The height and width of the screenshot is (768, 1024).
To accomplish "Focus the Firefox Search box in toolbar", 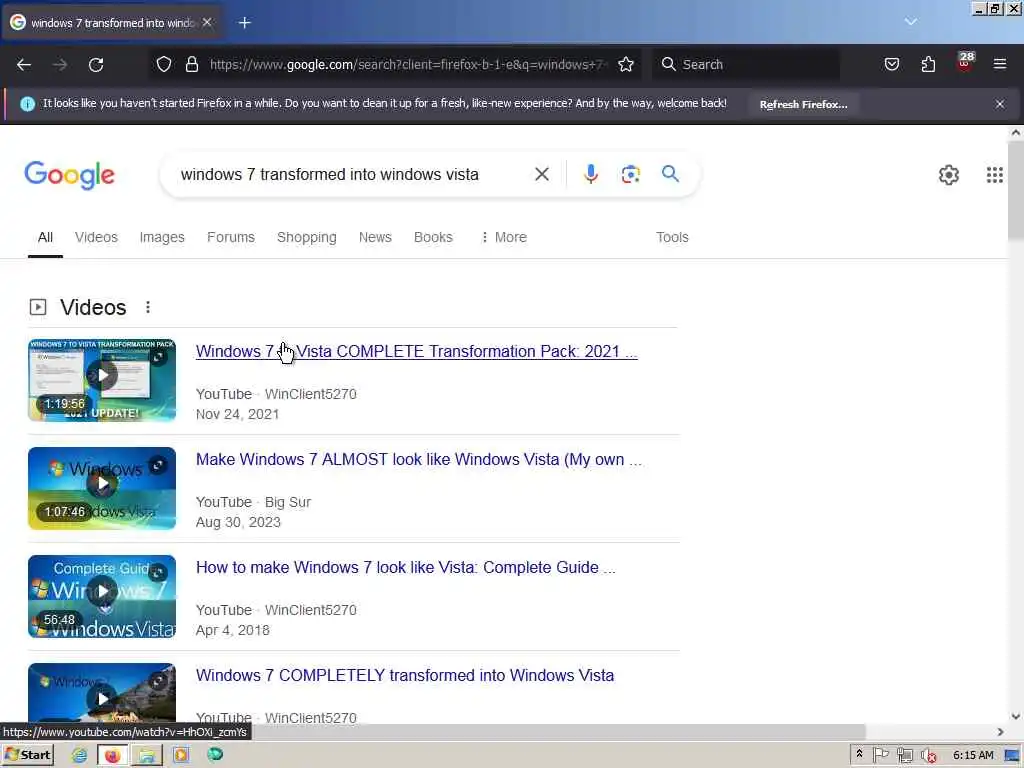I will click(746, 64).
